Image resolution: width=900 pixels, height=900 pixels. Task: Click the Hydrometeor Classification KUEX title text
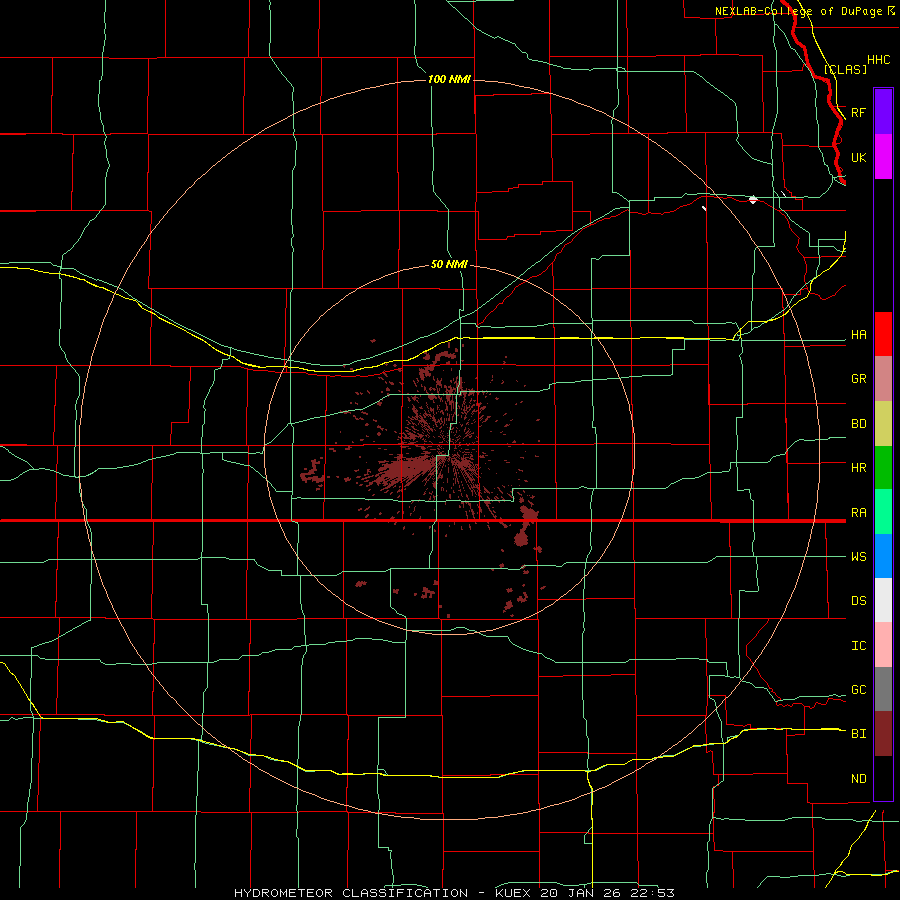pyautogui.click(x=454, y=893)
